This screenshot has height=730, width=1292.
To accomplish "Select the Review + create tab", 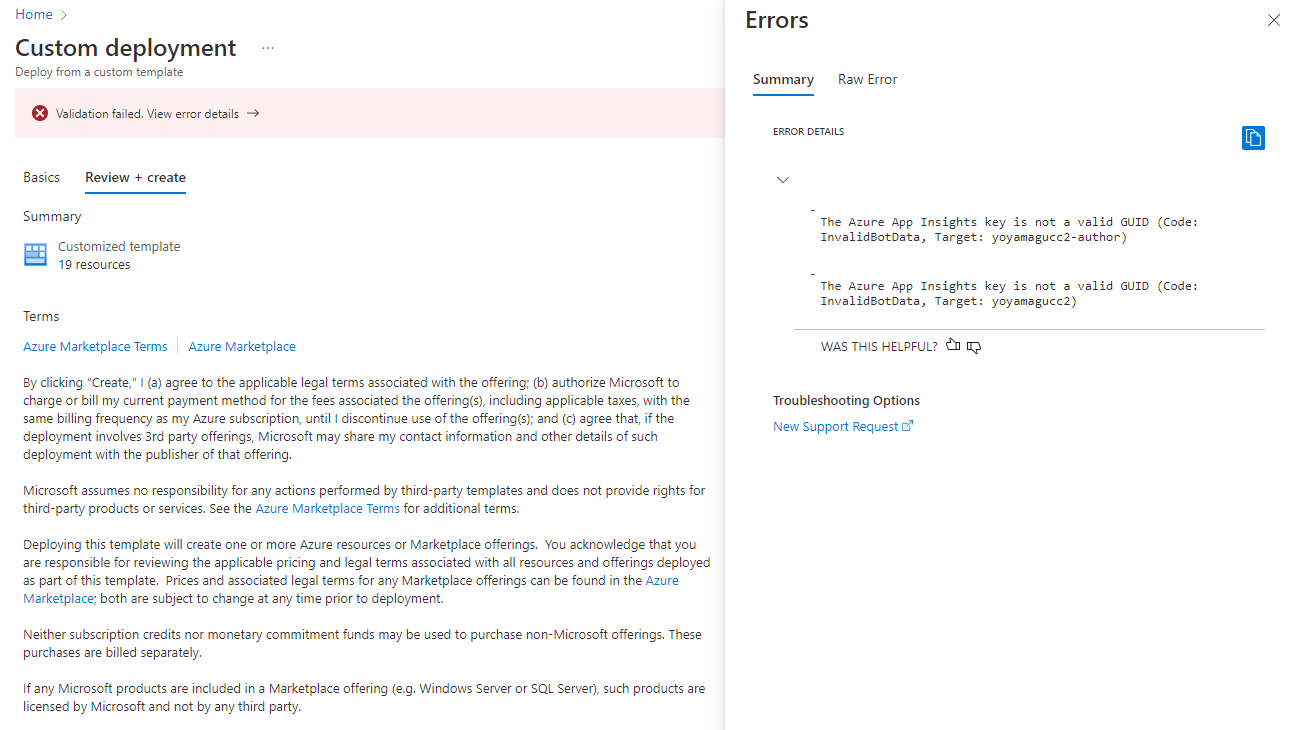I will 135,177.
